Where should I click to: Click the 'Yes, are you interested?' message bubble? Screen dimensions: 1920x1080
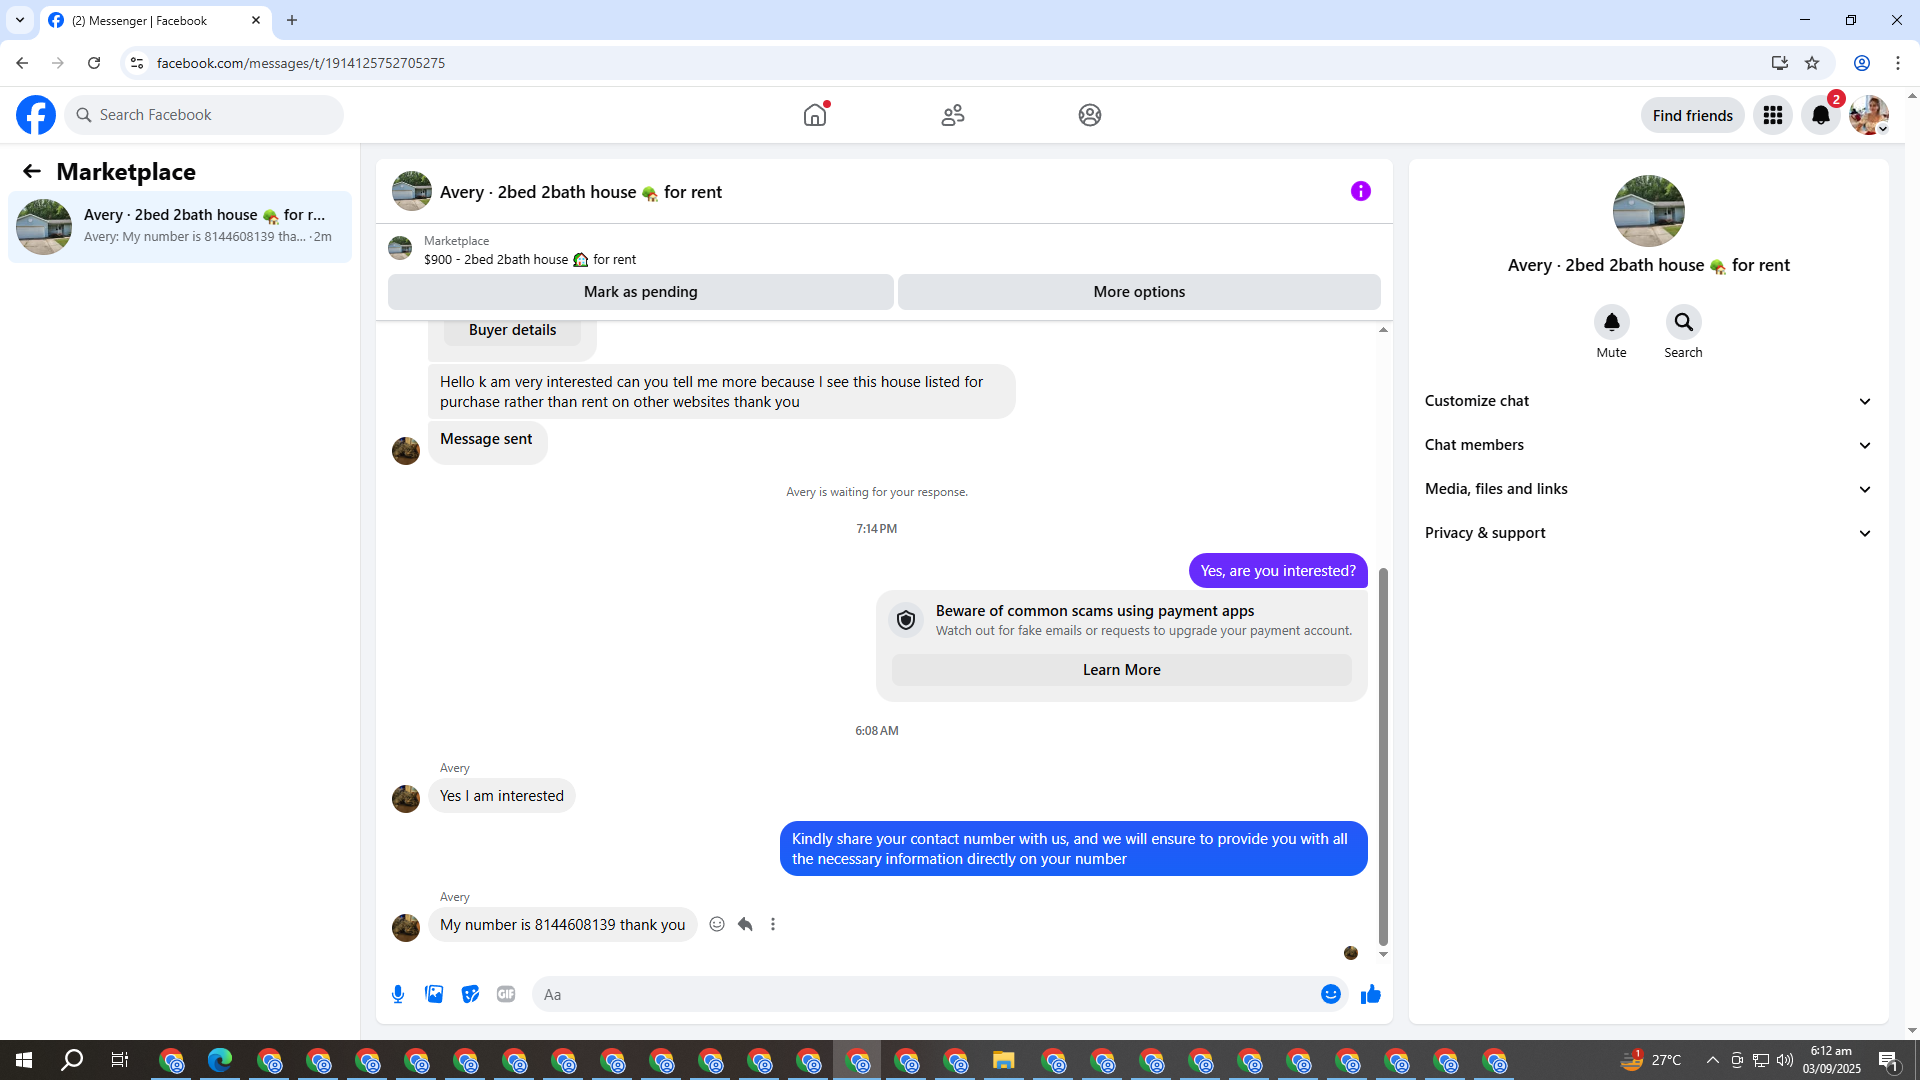pos(1278,571)
